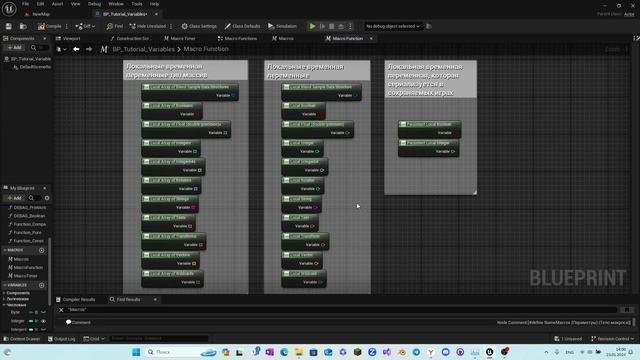Image resolution: width=640 pixels, height=360 pixels.
Task: Click the Browse to asset icon
Action: (x=23, y=26)
